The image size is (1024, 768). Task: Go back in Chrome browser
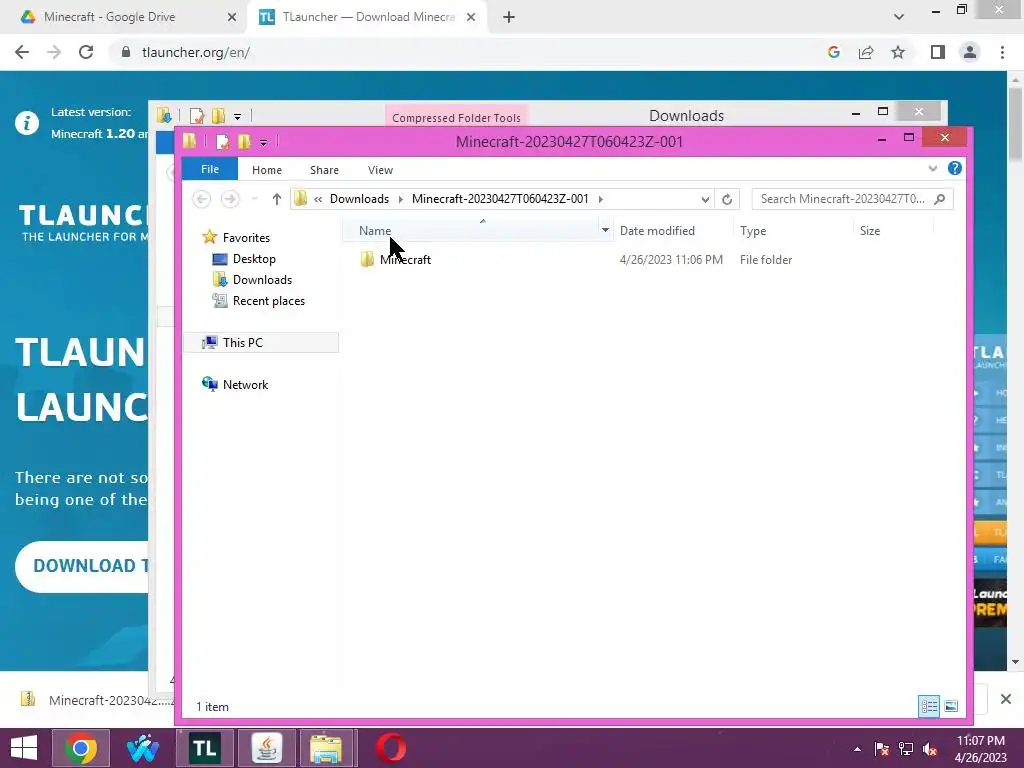(22, 52)
